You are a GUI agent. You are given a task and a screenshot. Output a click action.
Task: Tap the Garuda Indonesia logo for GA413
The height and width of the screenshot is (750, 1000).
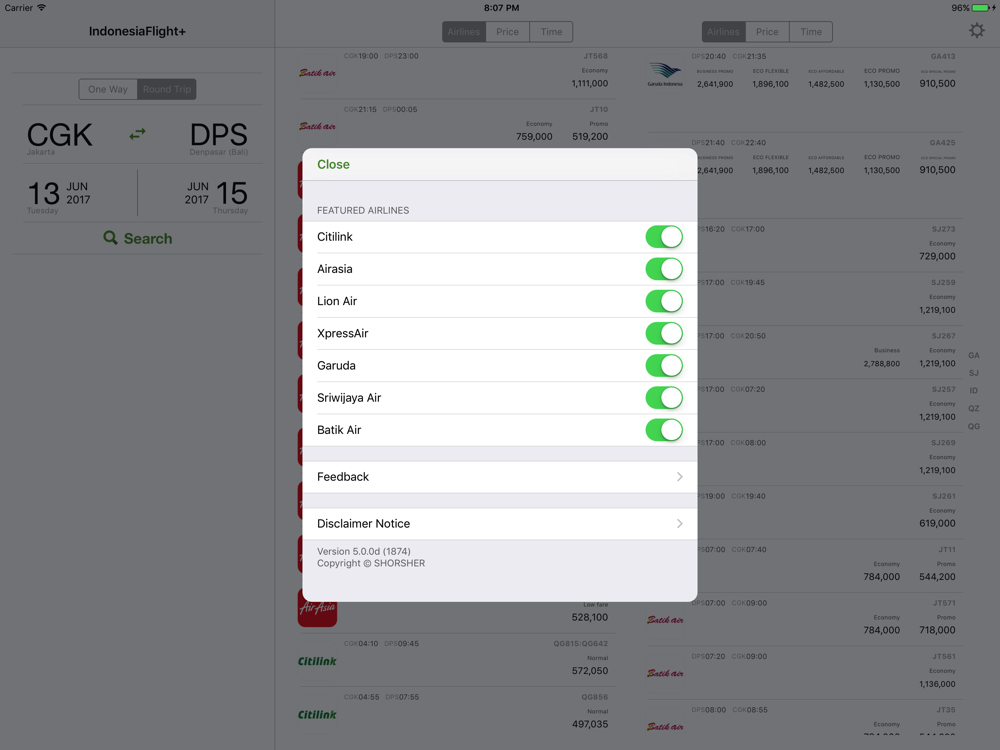coord(665,74)
